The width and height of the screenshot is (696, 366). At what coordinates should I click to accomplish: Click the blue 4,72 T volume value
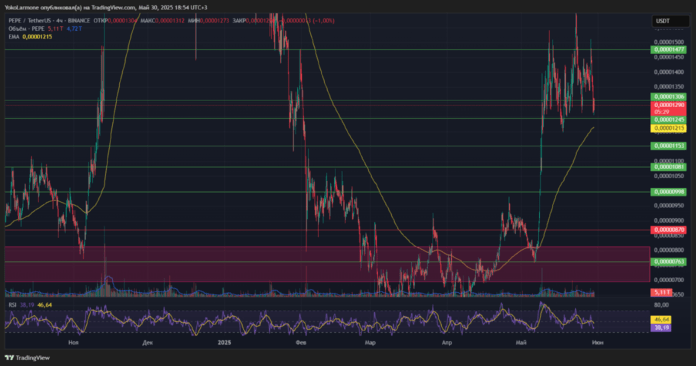(74, 28)
